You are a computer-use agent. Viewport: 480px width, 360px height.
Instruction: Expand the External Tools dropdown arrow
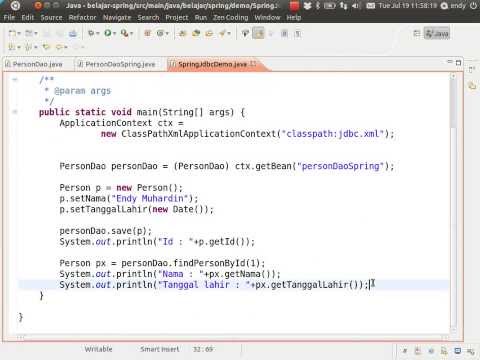click(131, 33)
